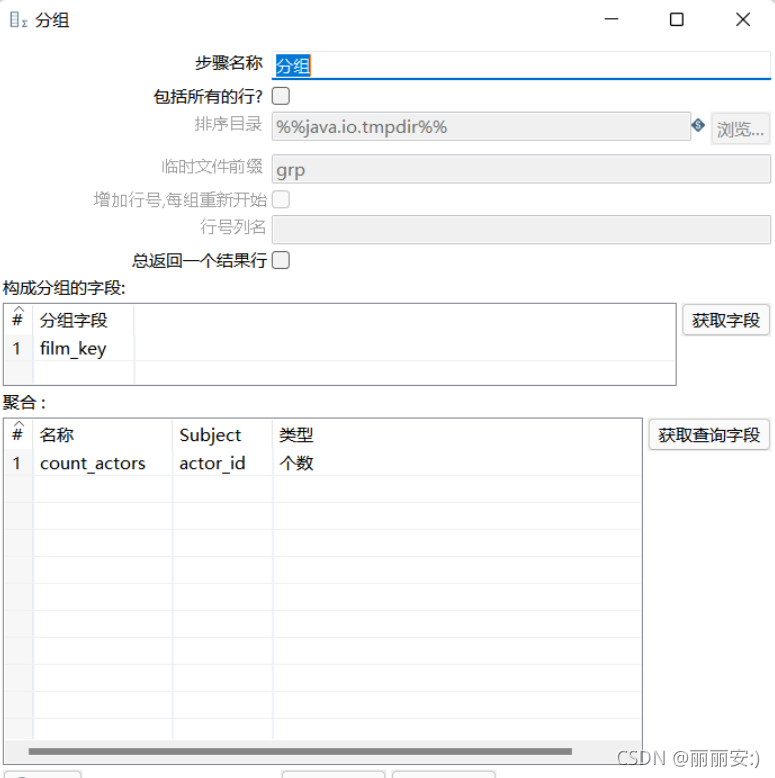Click row number 1 in the aggregates table
Viewport: 775px width, 778px height.
[x=18, y=463]
